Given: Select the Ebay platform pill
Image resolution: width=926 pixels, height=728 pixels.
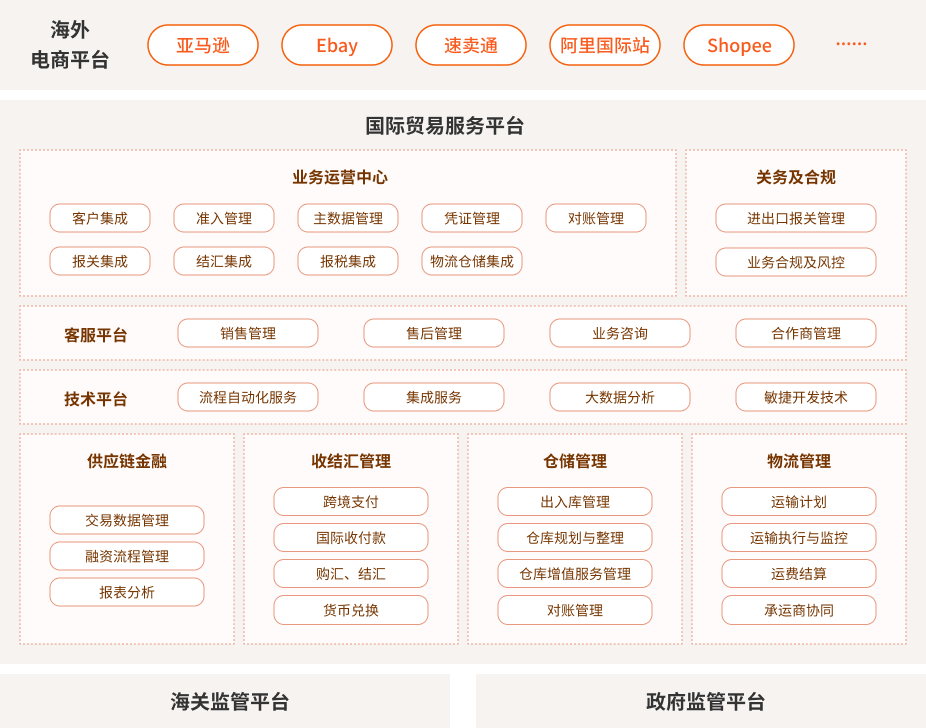Looking at the screenshot, I should point(337,45).
